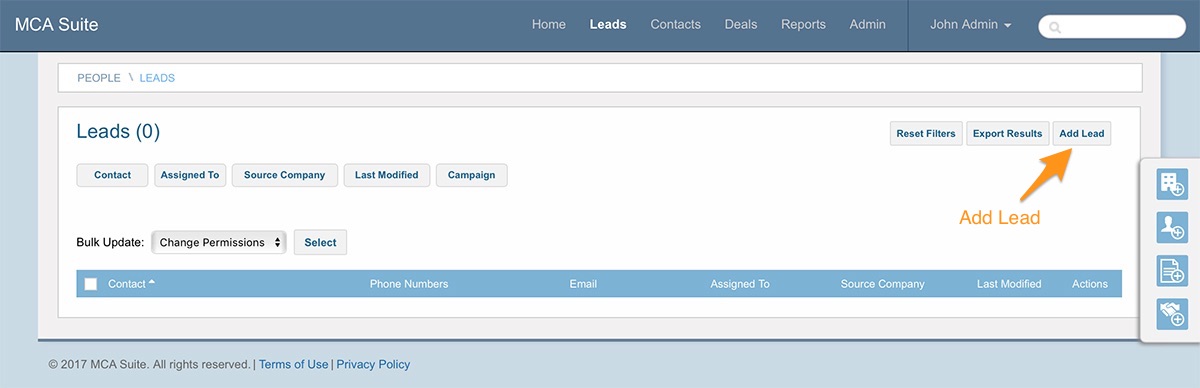
Task: Click into the top search field
Action: 1112,27
